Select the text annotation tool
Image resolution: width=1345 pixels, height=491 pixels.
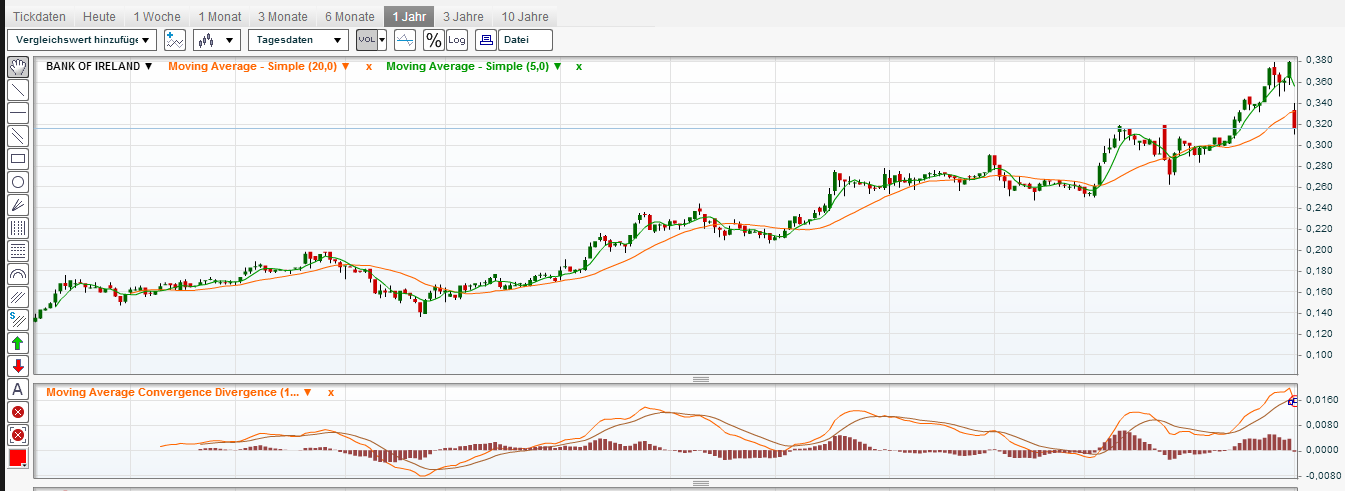tap(18, 389)
